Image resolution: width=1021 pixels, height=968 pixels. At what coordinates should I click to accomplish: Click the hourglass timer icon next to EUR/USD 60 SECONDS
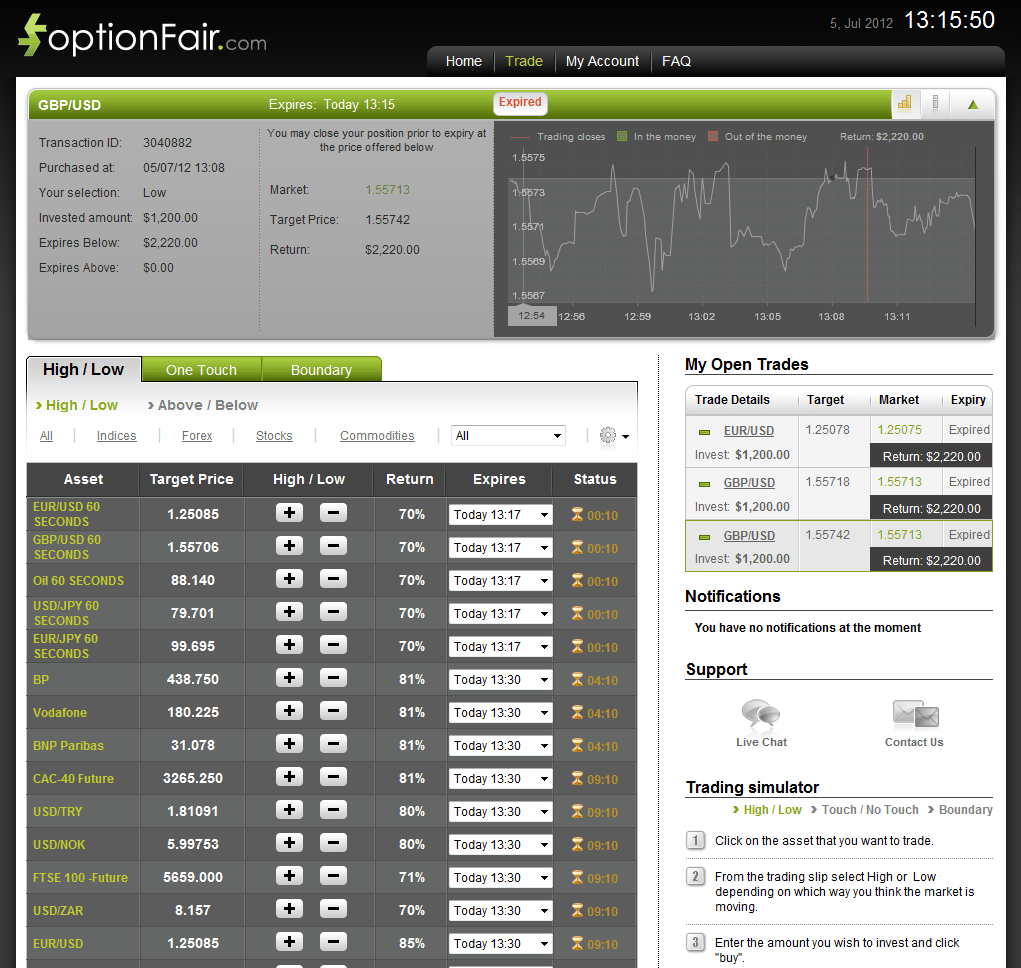(x=579, y=513)
